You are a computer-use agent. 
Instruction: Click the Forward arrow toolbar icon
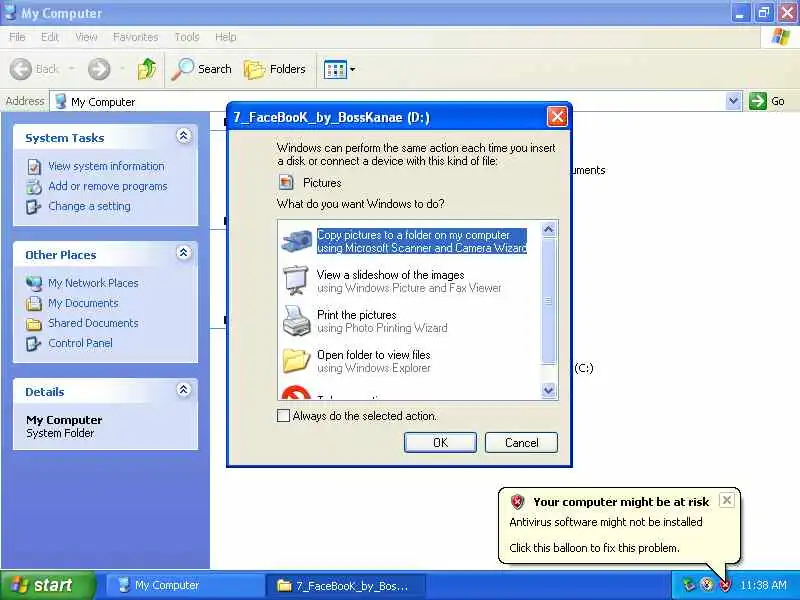[98, 69]
